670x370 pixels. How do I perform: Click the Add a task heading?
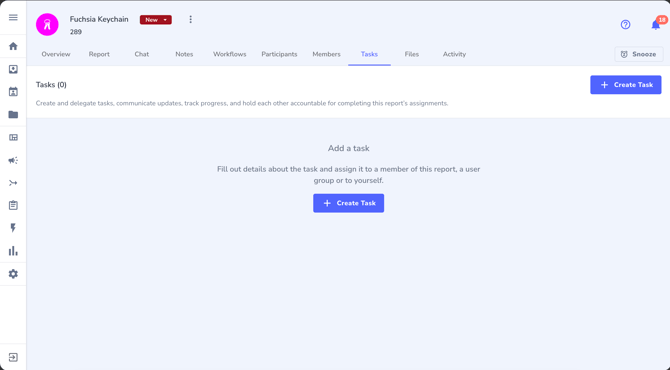tap(349, 148)
